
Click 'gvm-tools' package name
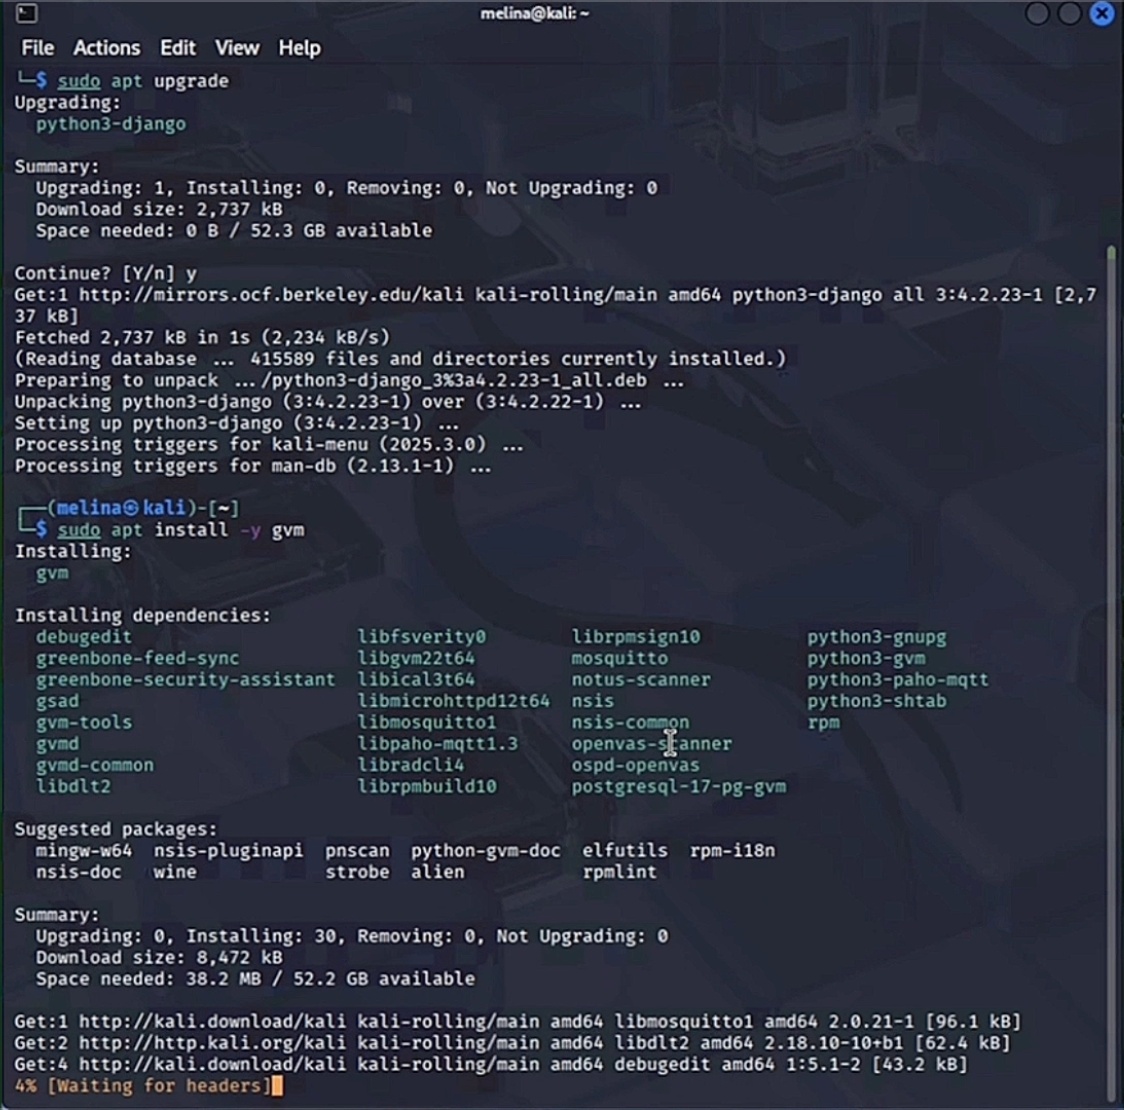click(x=84, y=722)
